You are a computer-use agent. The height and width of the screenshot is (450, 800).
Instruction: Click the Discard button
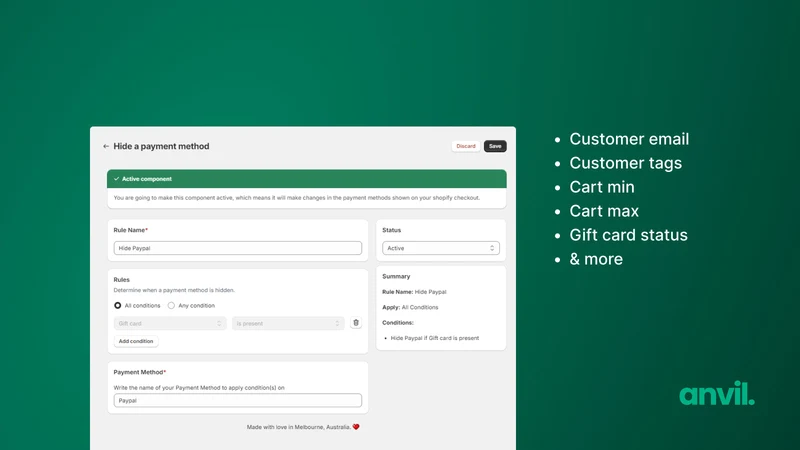[466, 146]
